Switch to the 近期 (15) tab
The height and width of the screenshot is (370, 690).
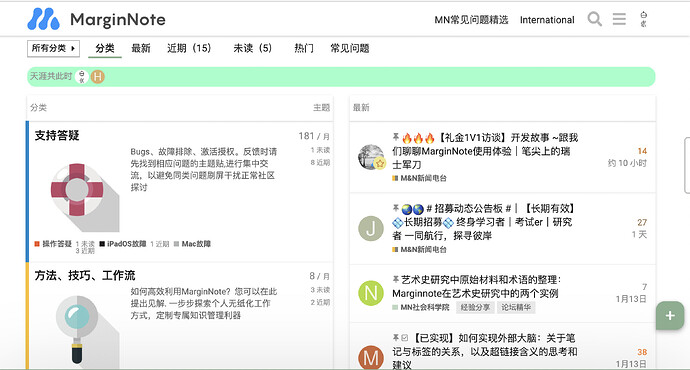tap(189, 48)
